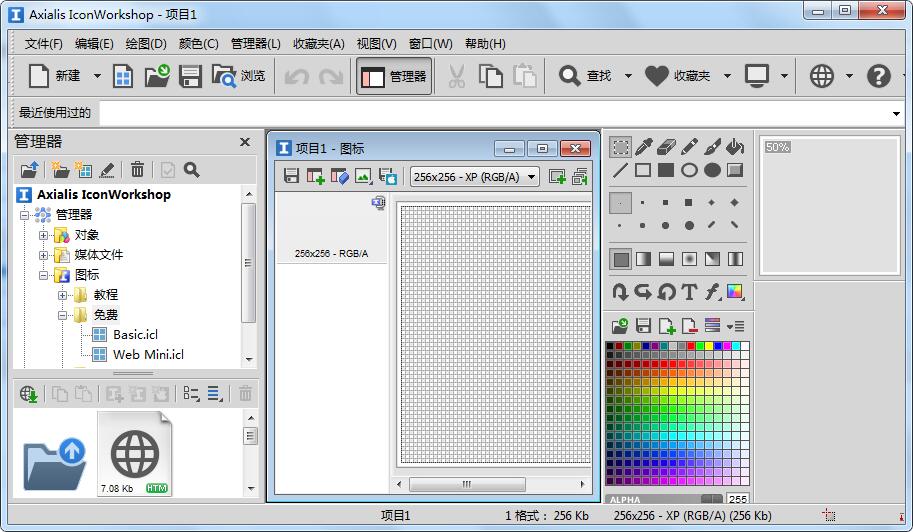913x532 pixels.
Task: Save the project via the document toolbar floppy icon
Action: 291,176
